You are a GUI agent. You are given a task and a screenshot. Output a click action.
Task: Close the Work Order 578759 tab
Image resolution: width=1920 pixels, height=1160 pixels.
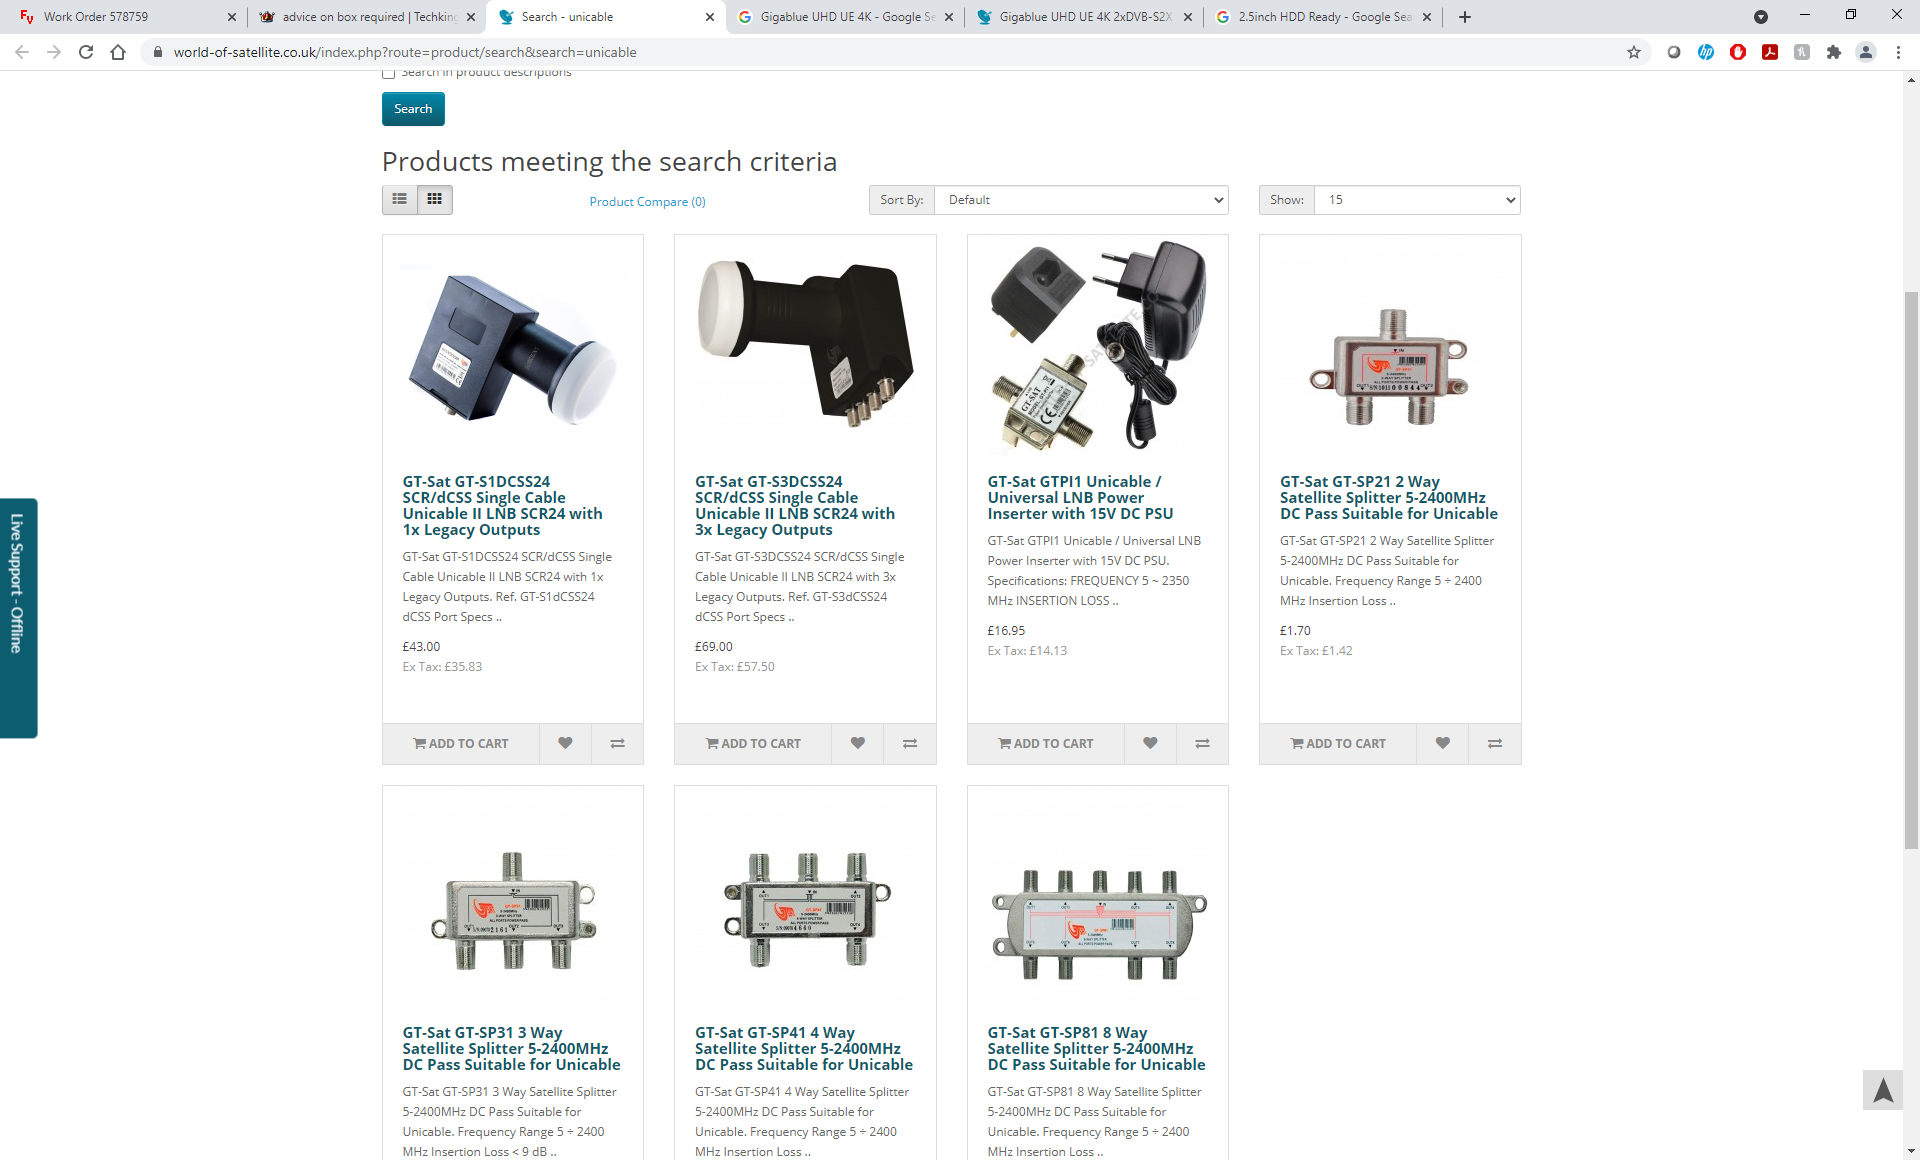pyautogui.click(x=232, y=17)
